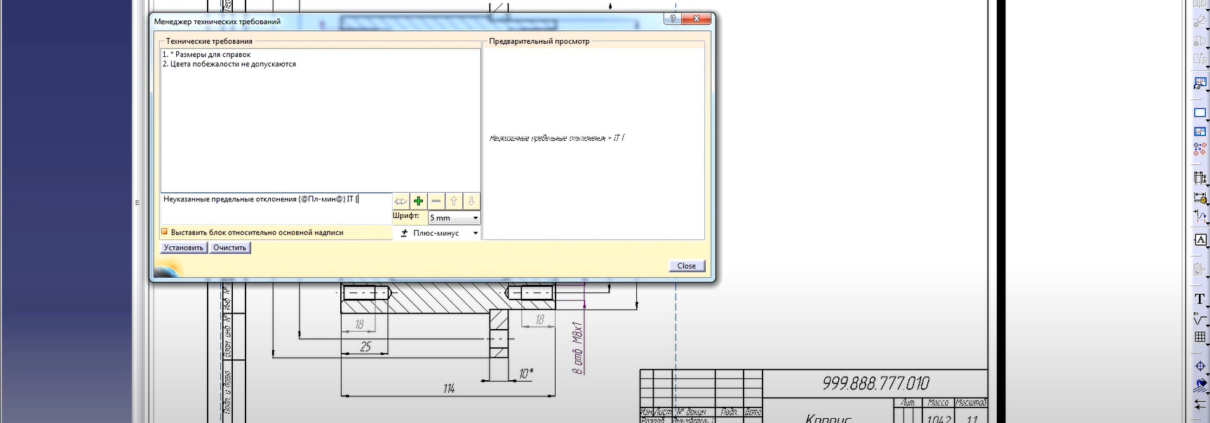Toggle "Выставить блок относительно основной надписи" checkbox
This screenshot has width=1210, height=423.
tap(166, 232)
